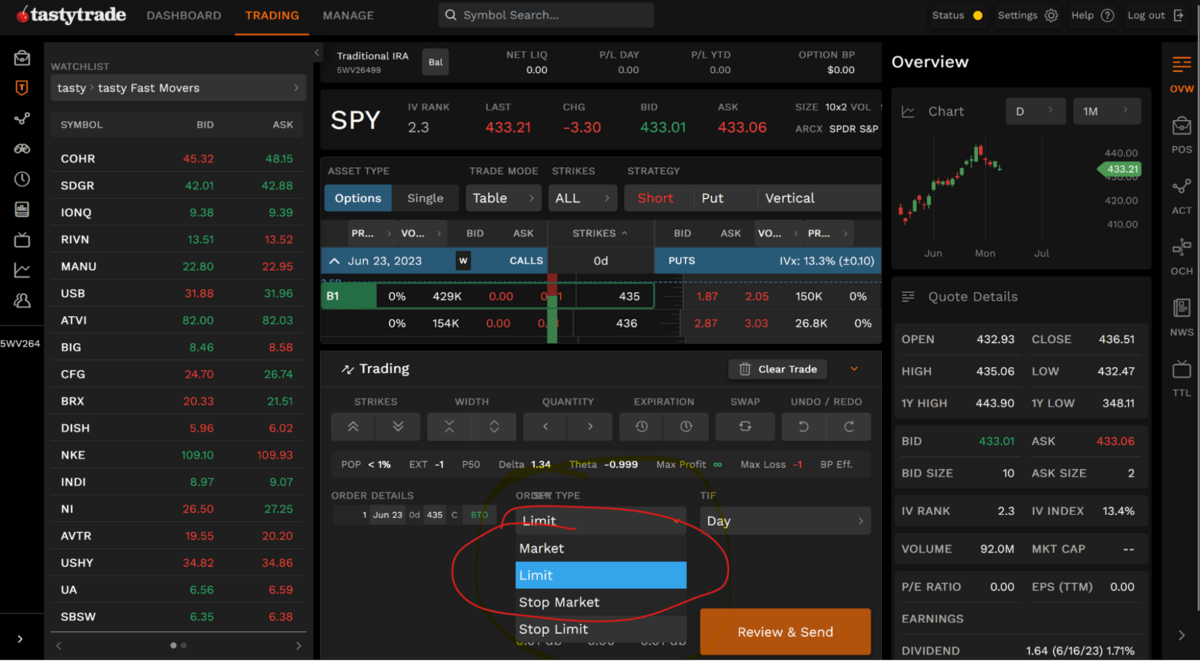Image resolution: width=1200 pixels, height=669 pixels.
Task: Click the follow traders people icon
Action: point(21,300)
